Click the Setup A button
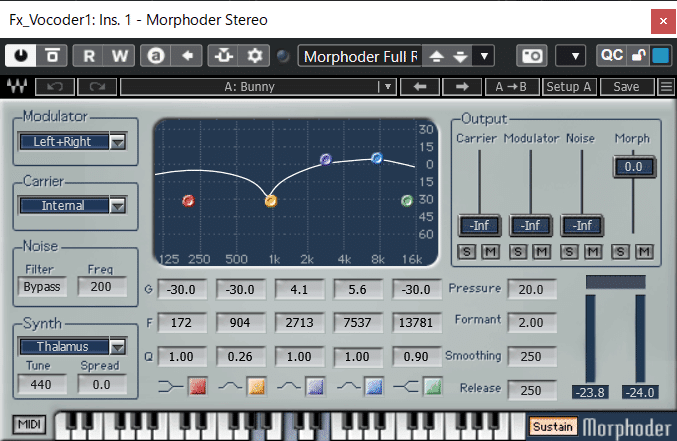Viewport: 677px width, 441px height. point(569,87)
